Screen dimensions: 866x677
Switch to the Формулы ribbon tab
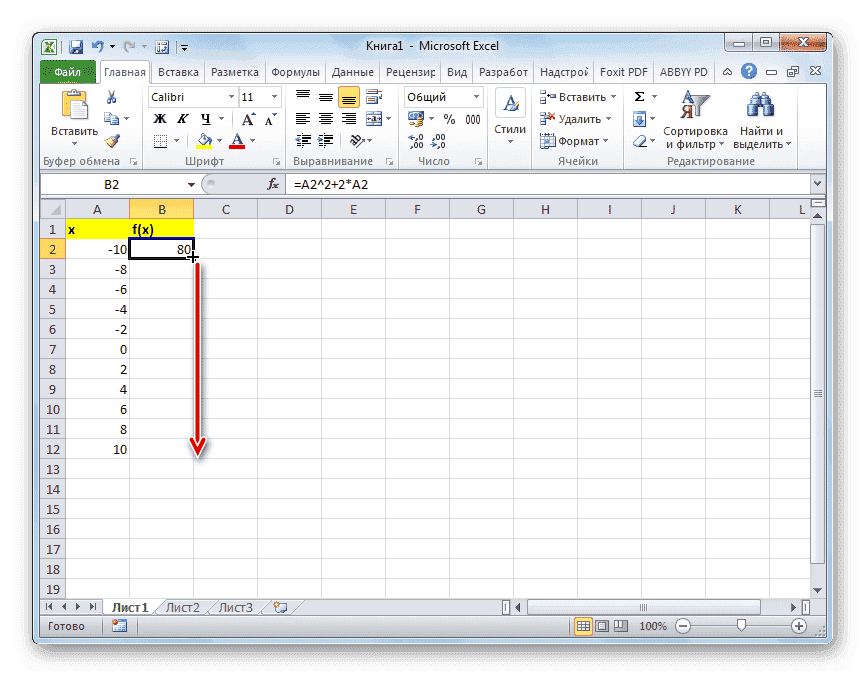[x=295, y=72]
